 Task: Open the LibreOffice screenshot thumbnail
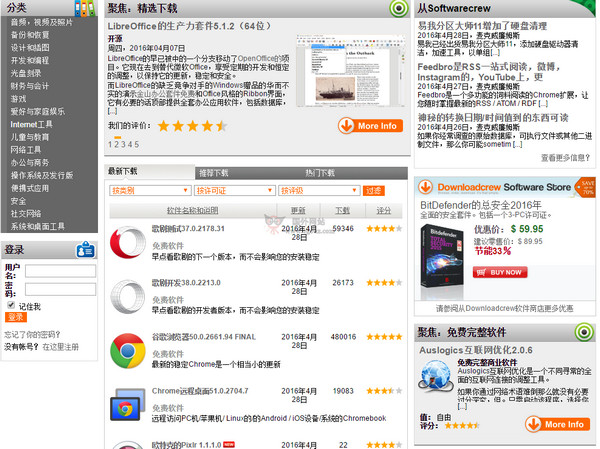tap(350, 70)
